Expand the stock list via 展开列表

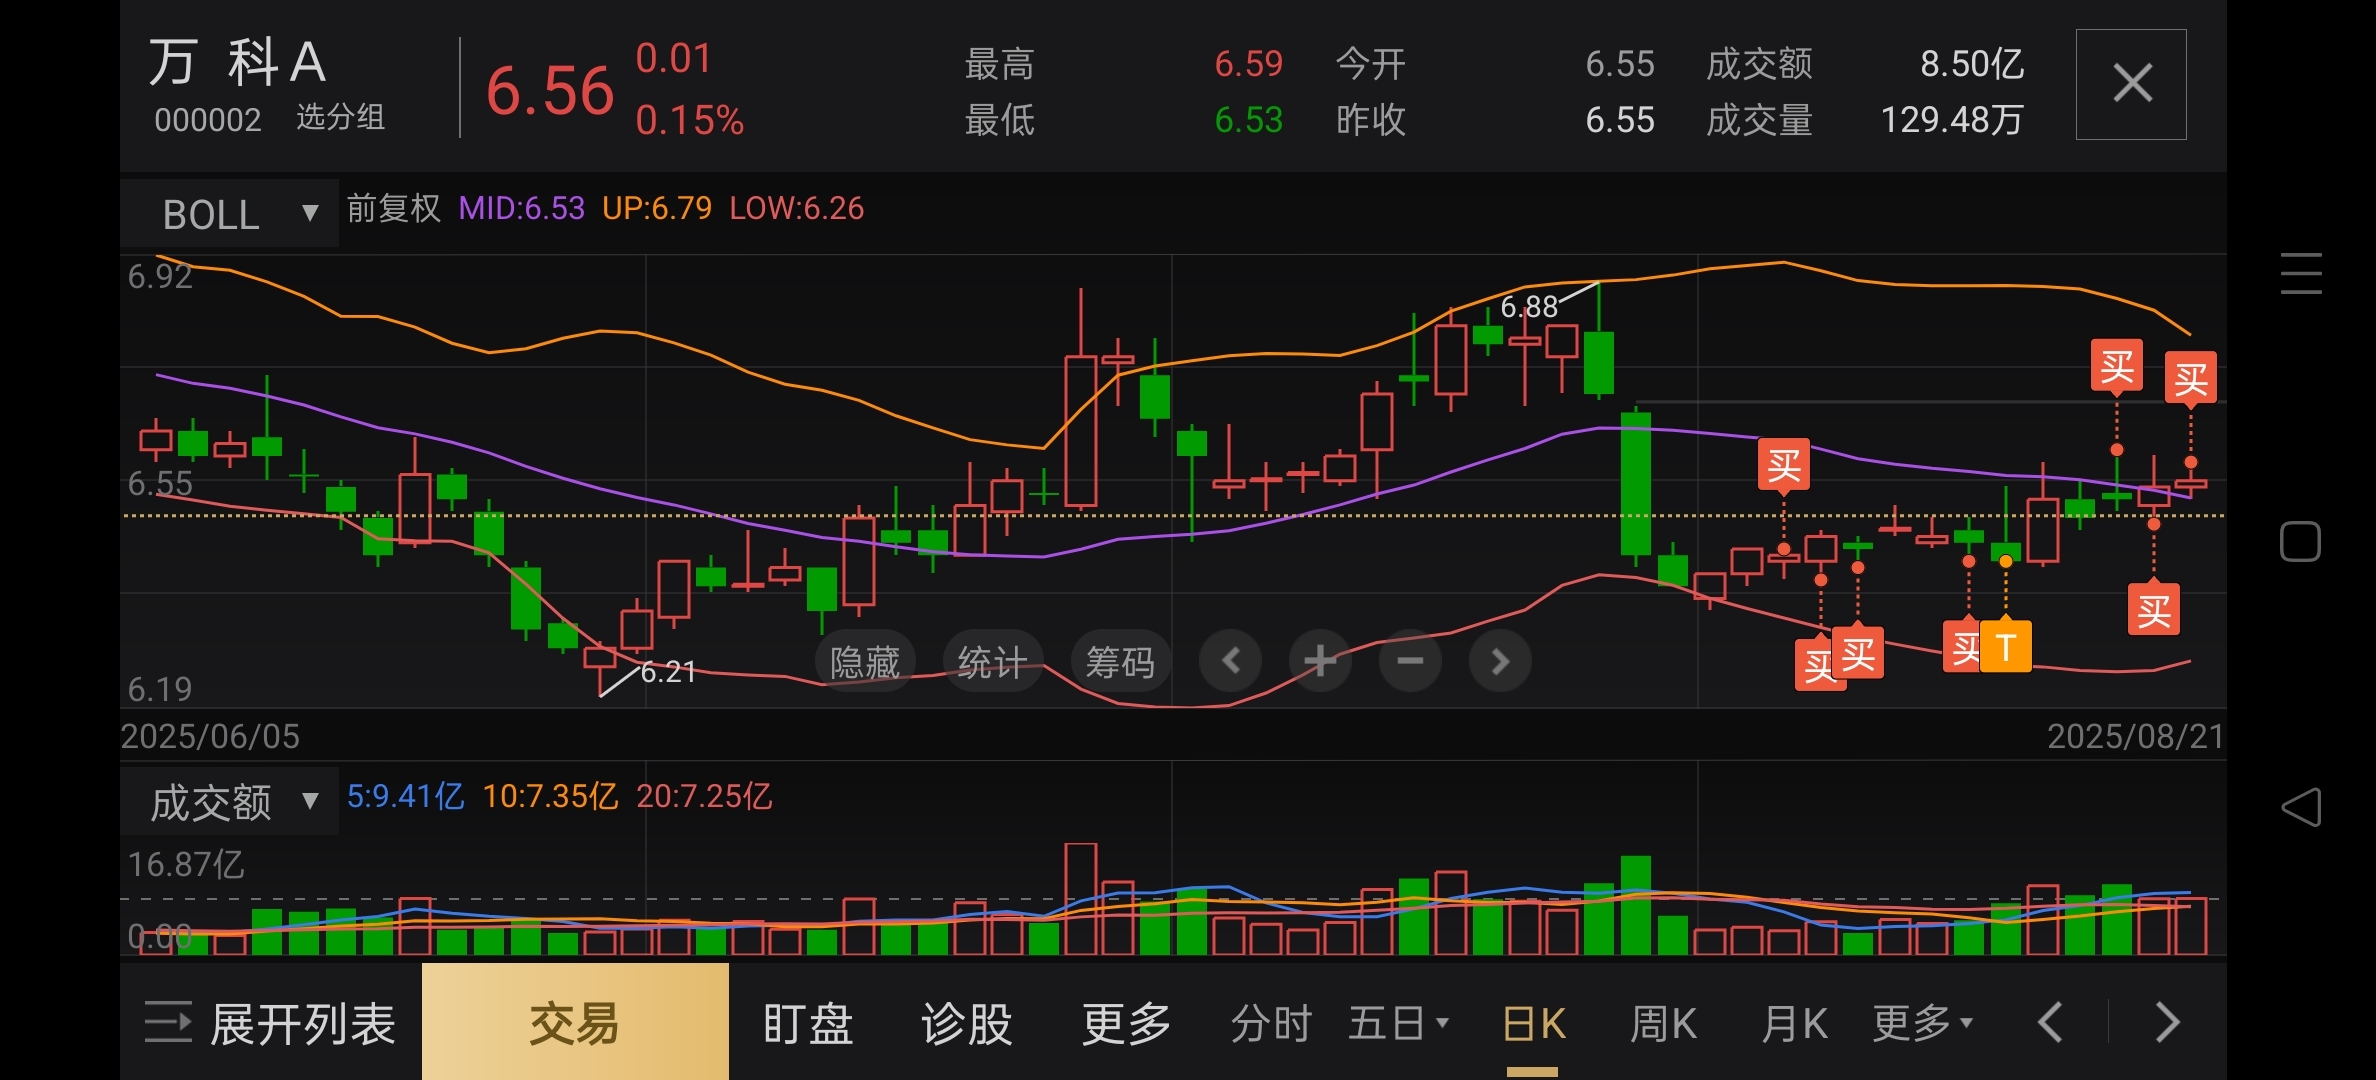270,1024
